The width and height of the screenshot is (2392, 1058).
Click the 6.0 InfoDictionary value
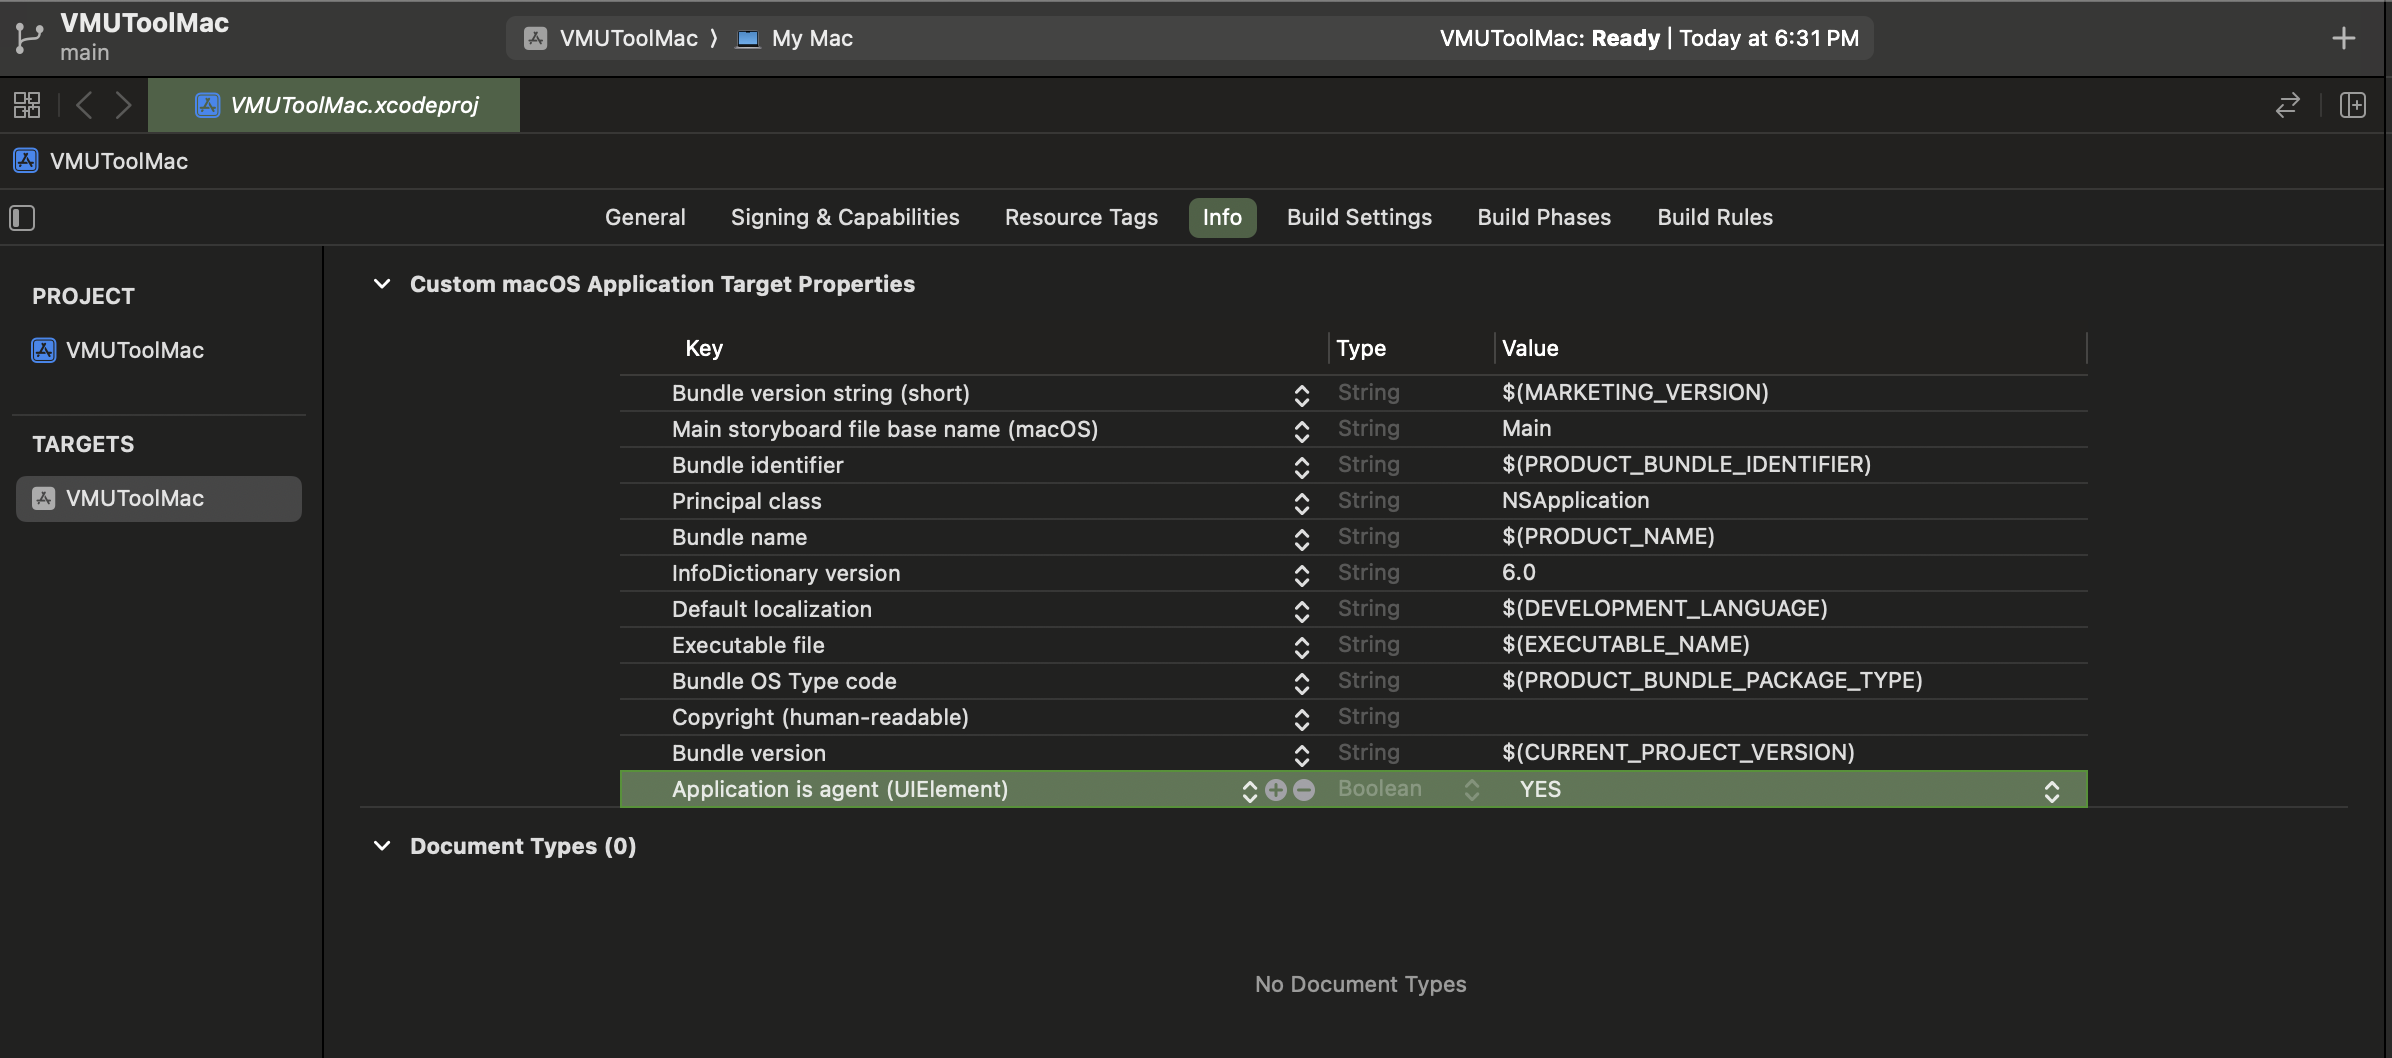(x=1518, y=572)
